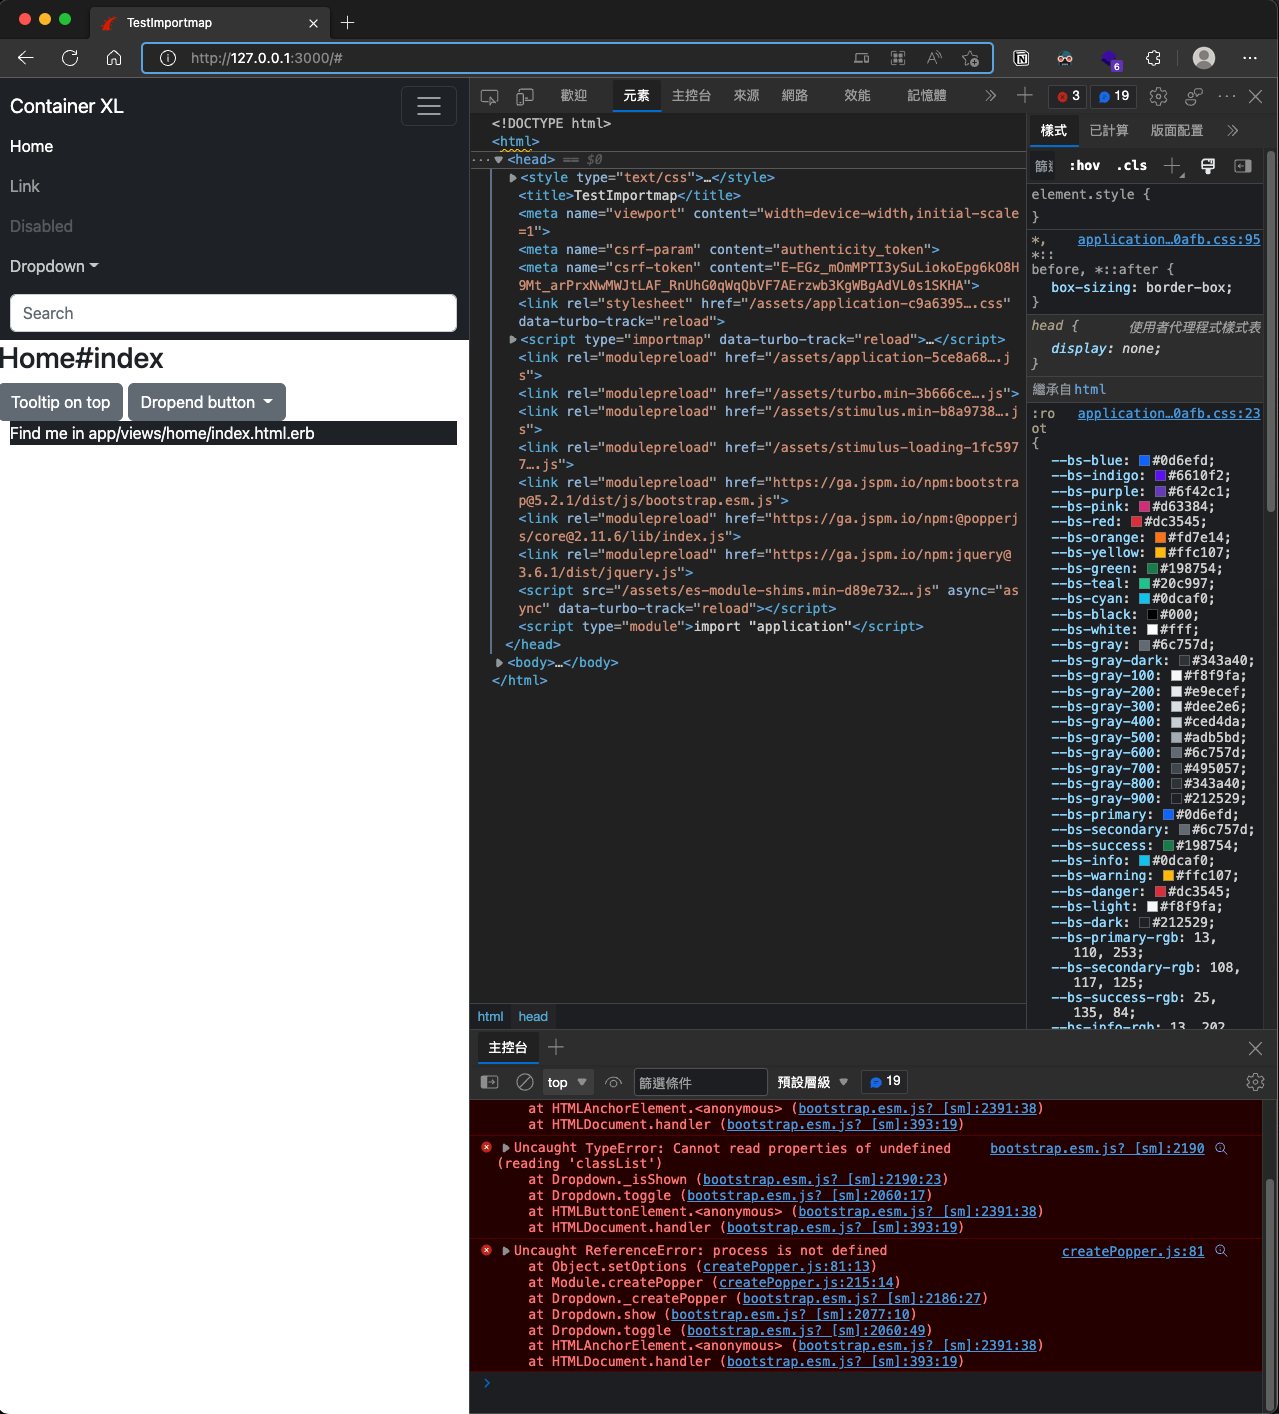Image resolution: width=1279 pixels, height=1414 pixels.
Task: Switch to the 來源 tab
Action: pyautogui.click(x=746, y=96)
